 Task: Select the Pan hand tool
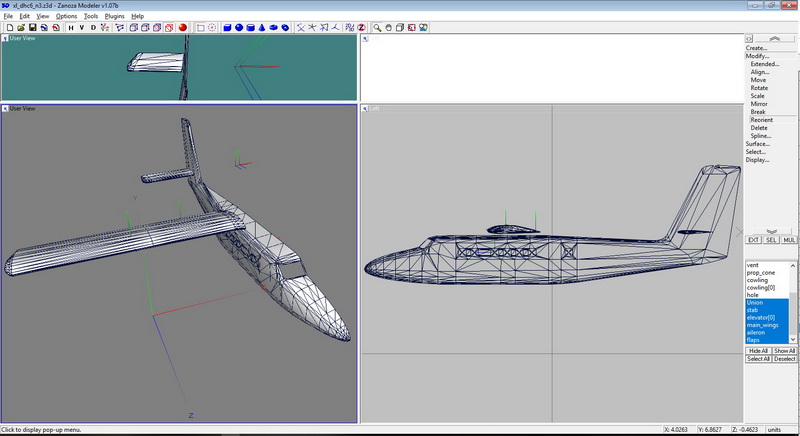pos(388,27)
